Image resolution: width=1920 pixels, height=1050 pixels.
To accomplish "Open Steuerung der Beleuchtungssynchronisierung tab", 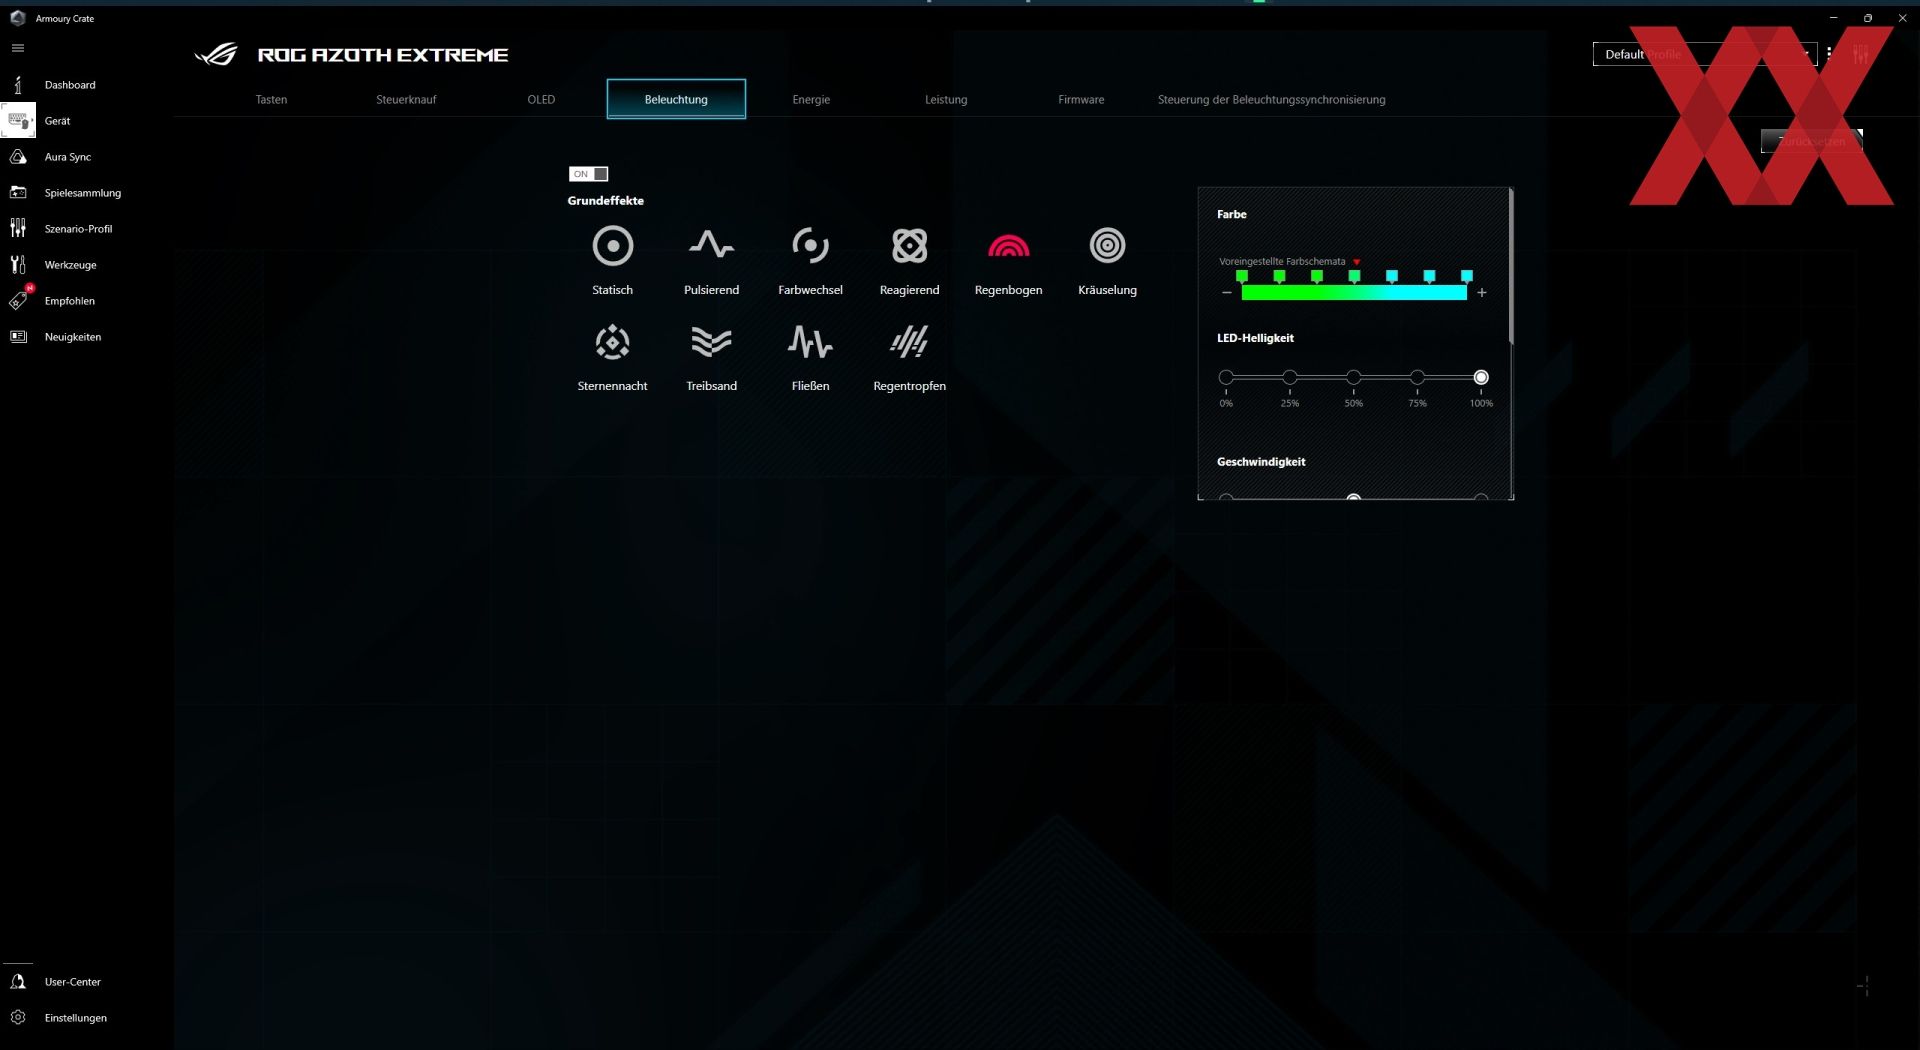I will coord(1271,99).
